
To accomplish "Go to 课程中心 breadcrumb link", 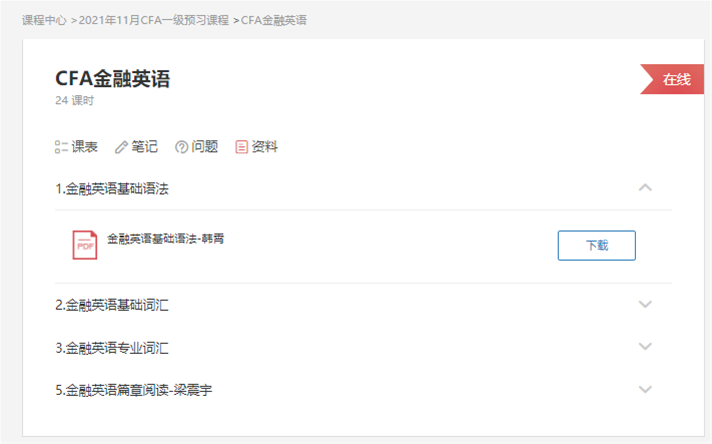I will 44,20.
